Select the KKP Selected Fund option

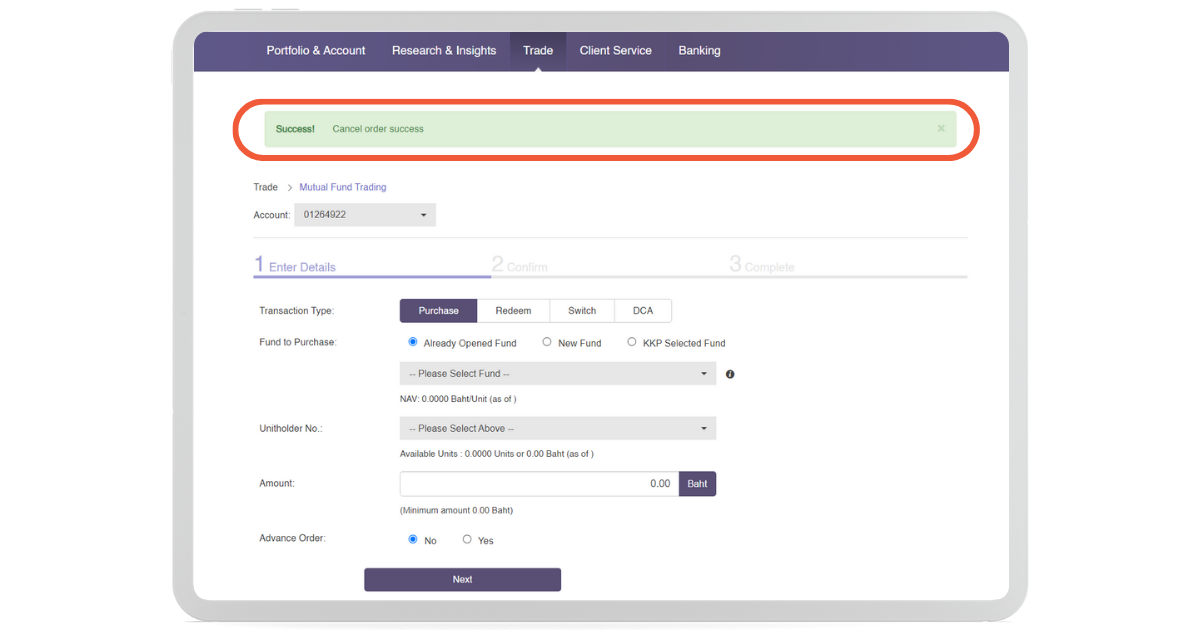pyautogui.click(x=632, y=342)
